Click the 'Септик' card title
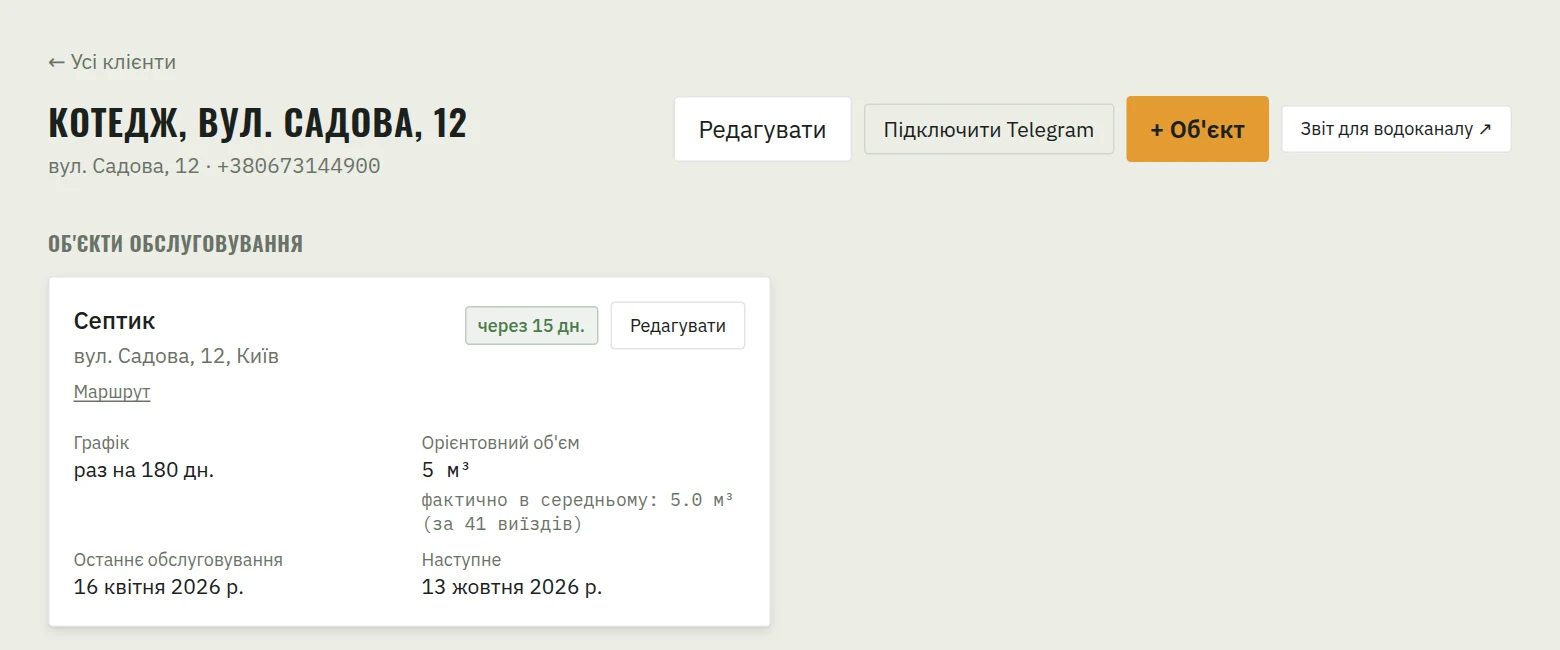This screenshot has width=1560, height=650. [115, 321]
